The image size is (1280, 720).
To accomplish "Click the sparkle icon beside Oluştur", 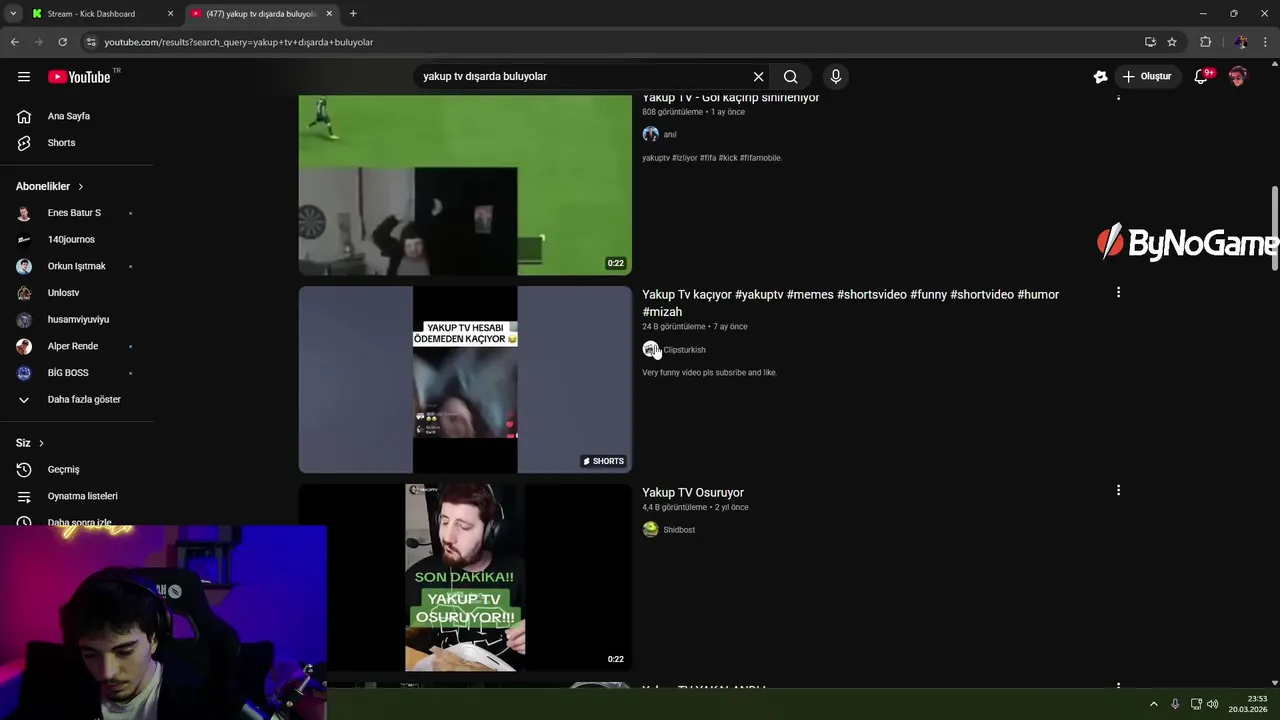I will [x=1100, y=77].
